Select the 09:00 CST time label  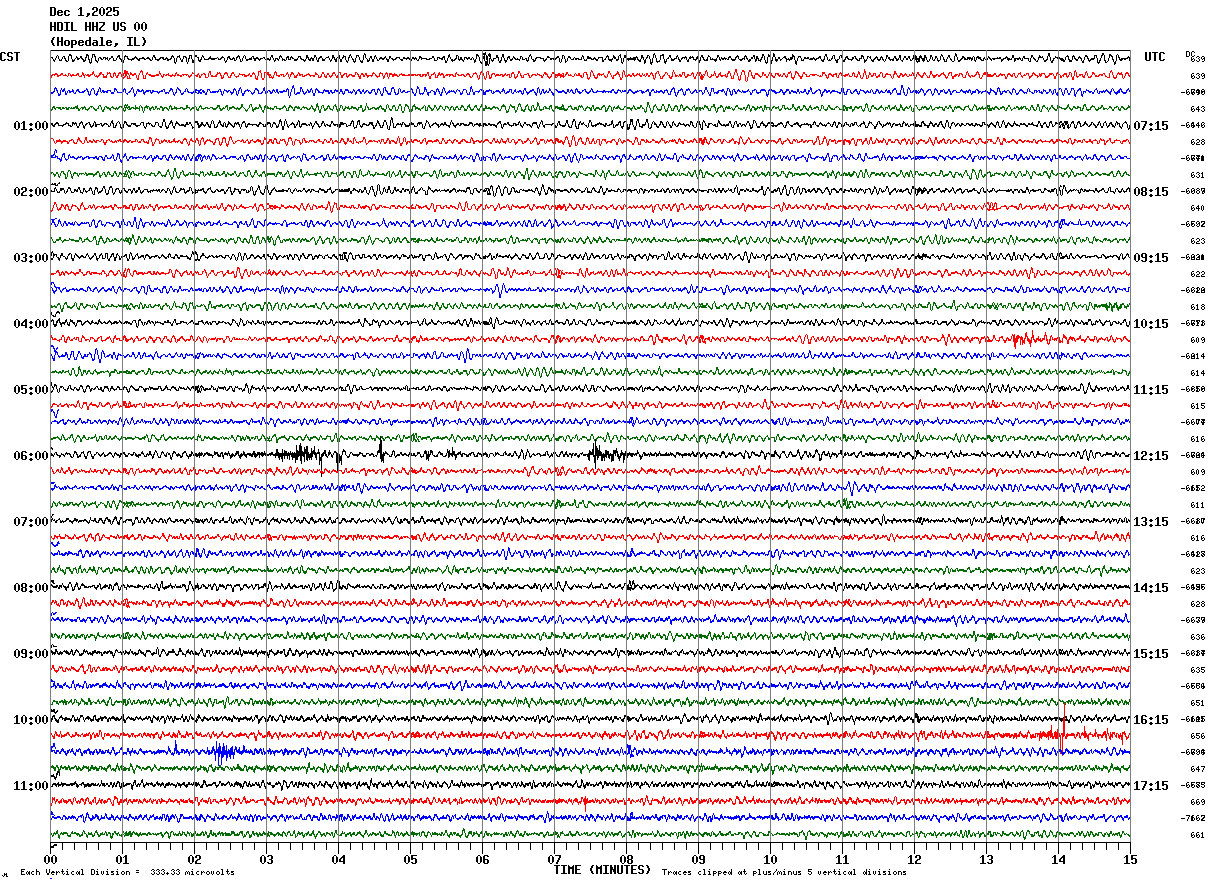coord(31,654)
